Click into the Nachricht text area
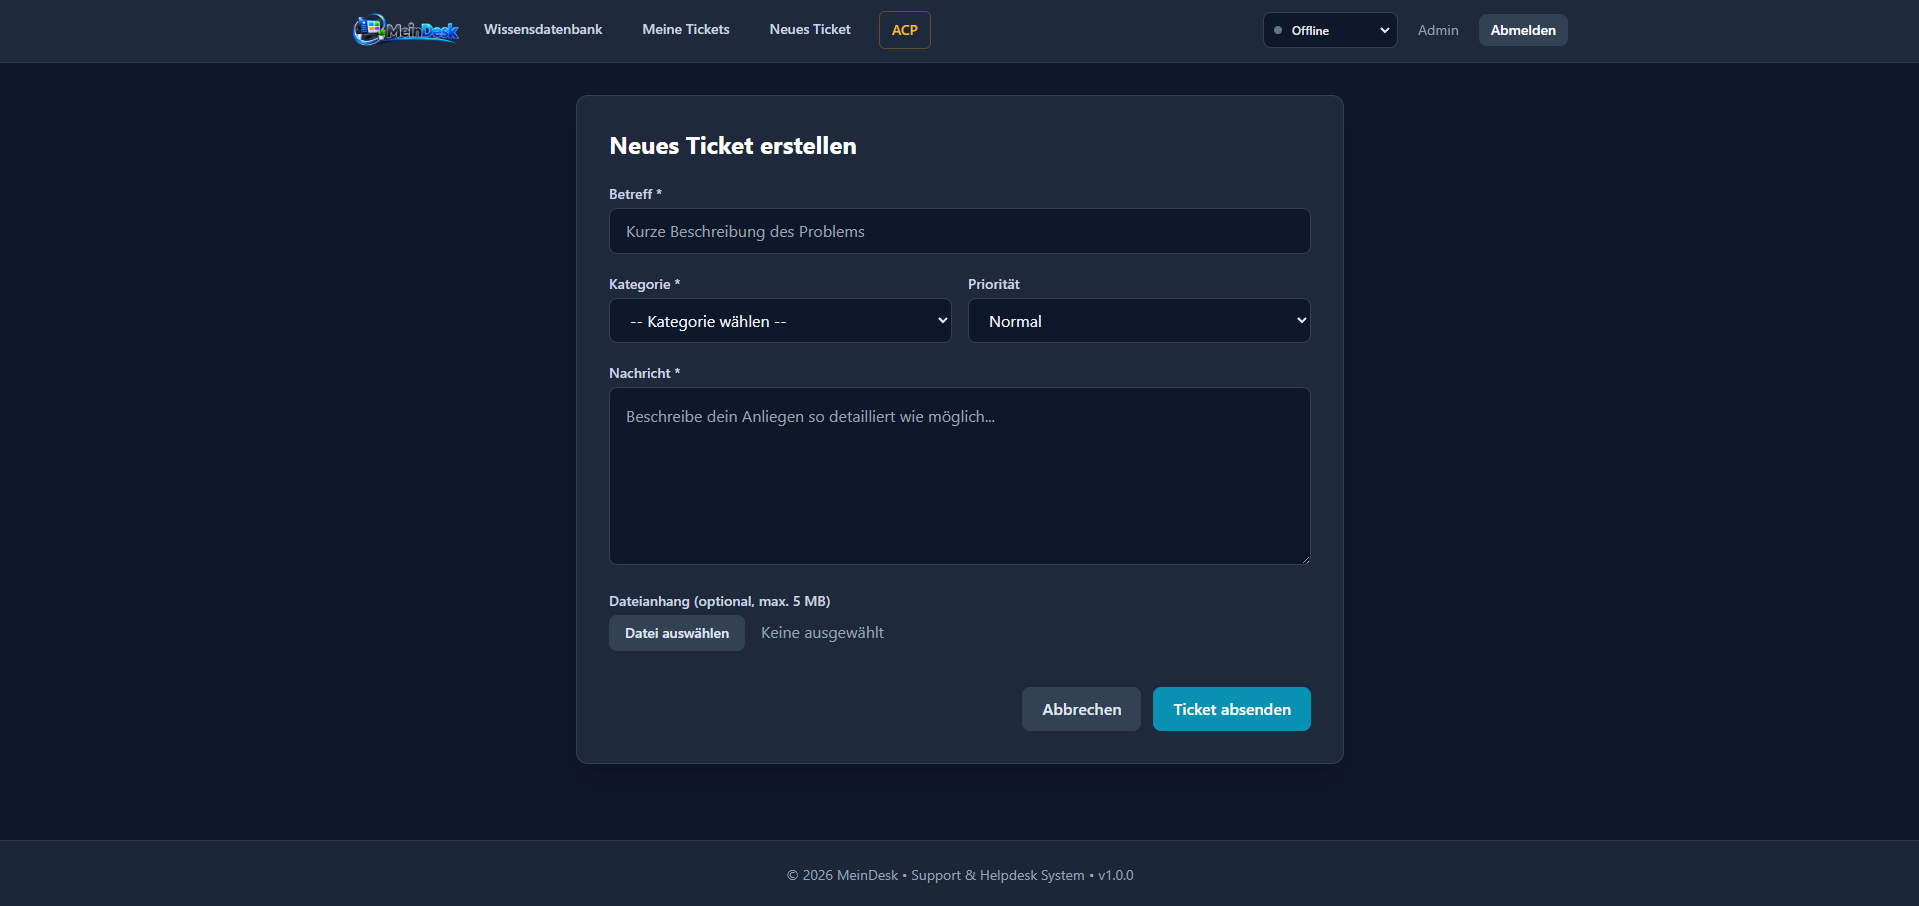 click(x=960, y=476)
